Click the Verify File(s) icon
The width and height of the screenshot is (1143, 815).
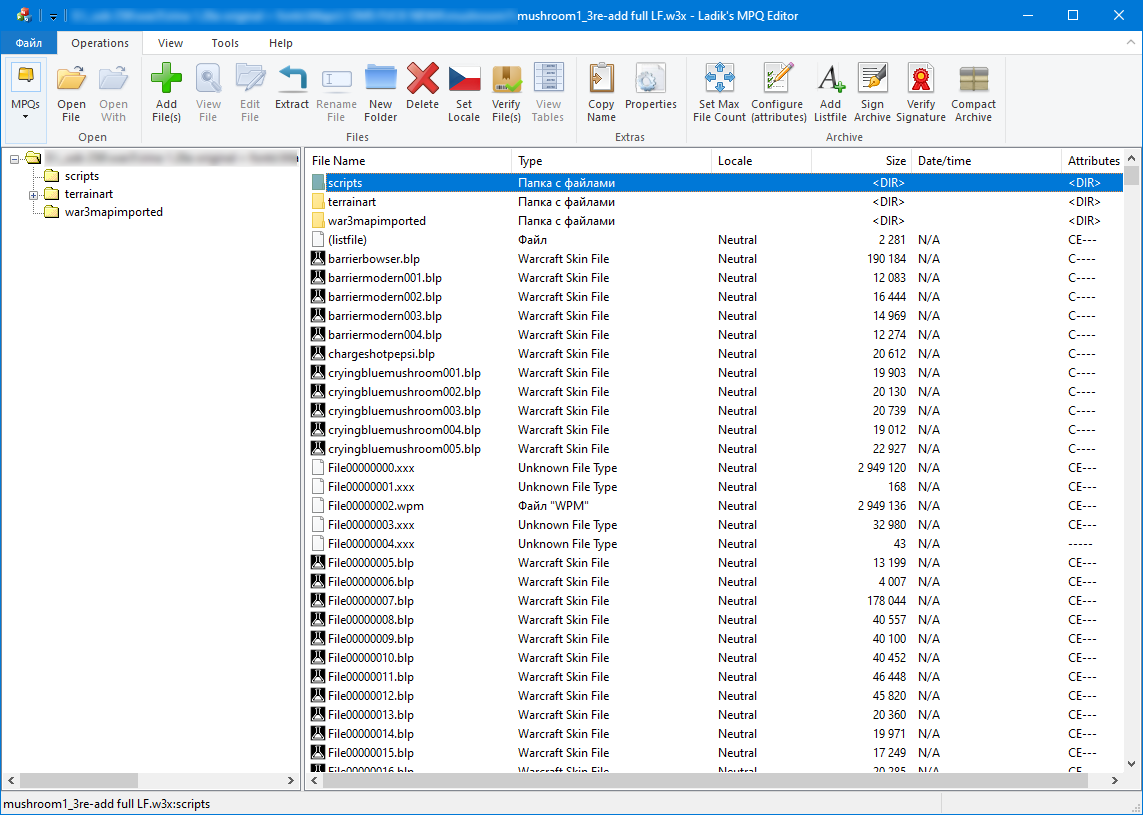506,78
